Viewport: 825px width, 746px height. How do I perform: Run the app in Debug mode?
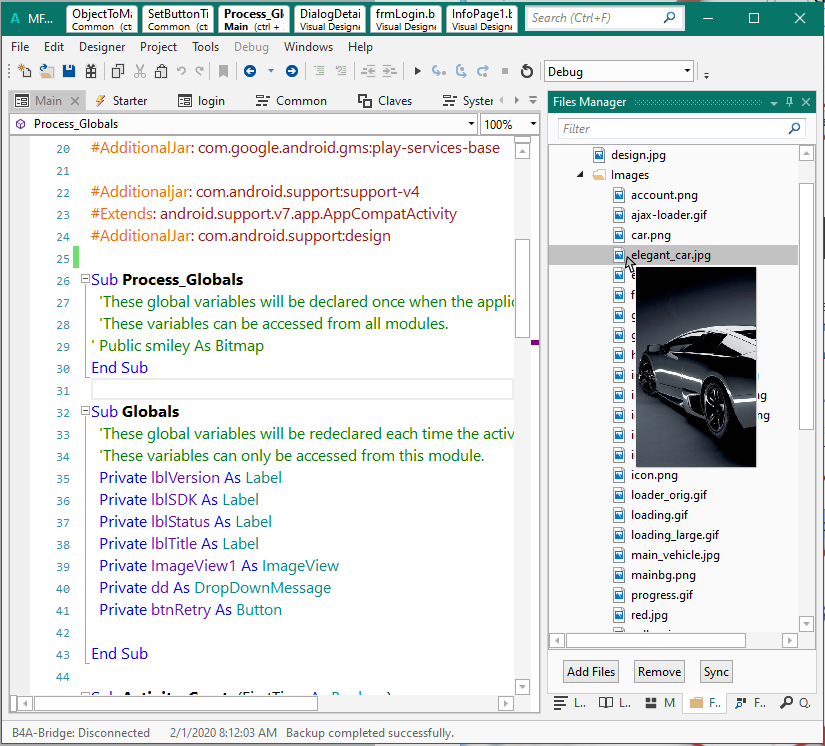tap(417, 71)
